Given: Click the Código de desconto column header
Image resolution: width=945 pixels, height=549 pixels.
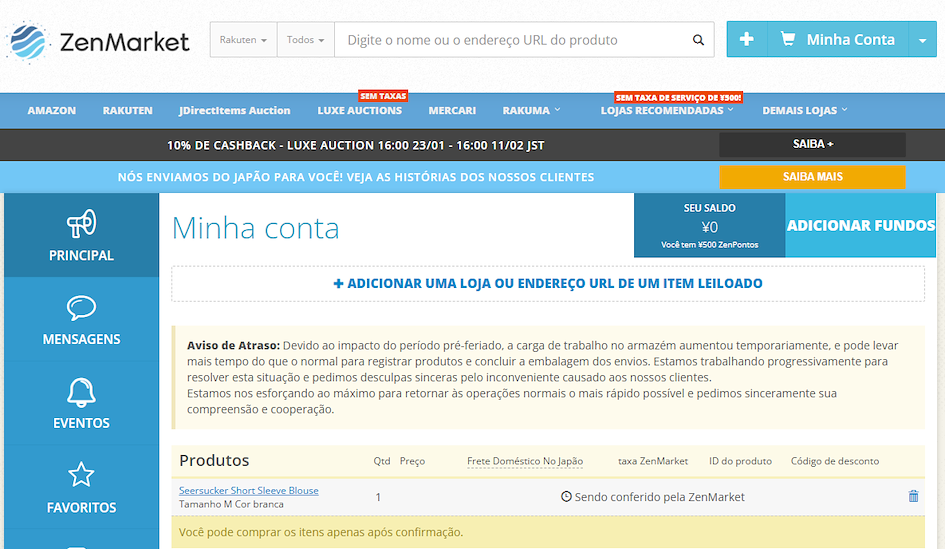Looking at the screenshot, I should point(835,461).
